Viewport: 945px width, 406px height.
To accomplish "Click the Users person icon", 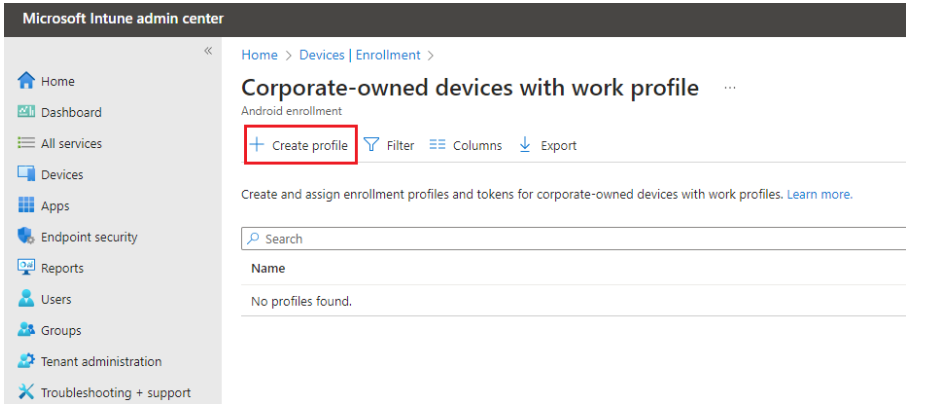I will [x=26, y=299].
